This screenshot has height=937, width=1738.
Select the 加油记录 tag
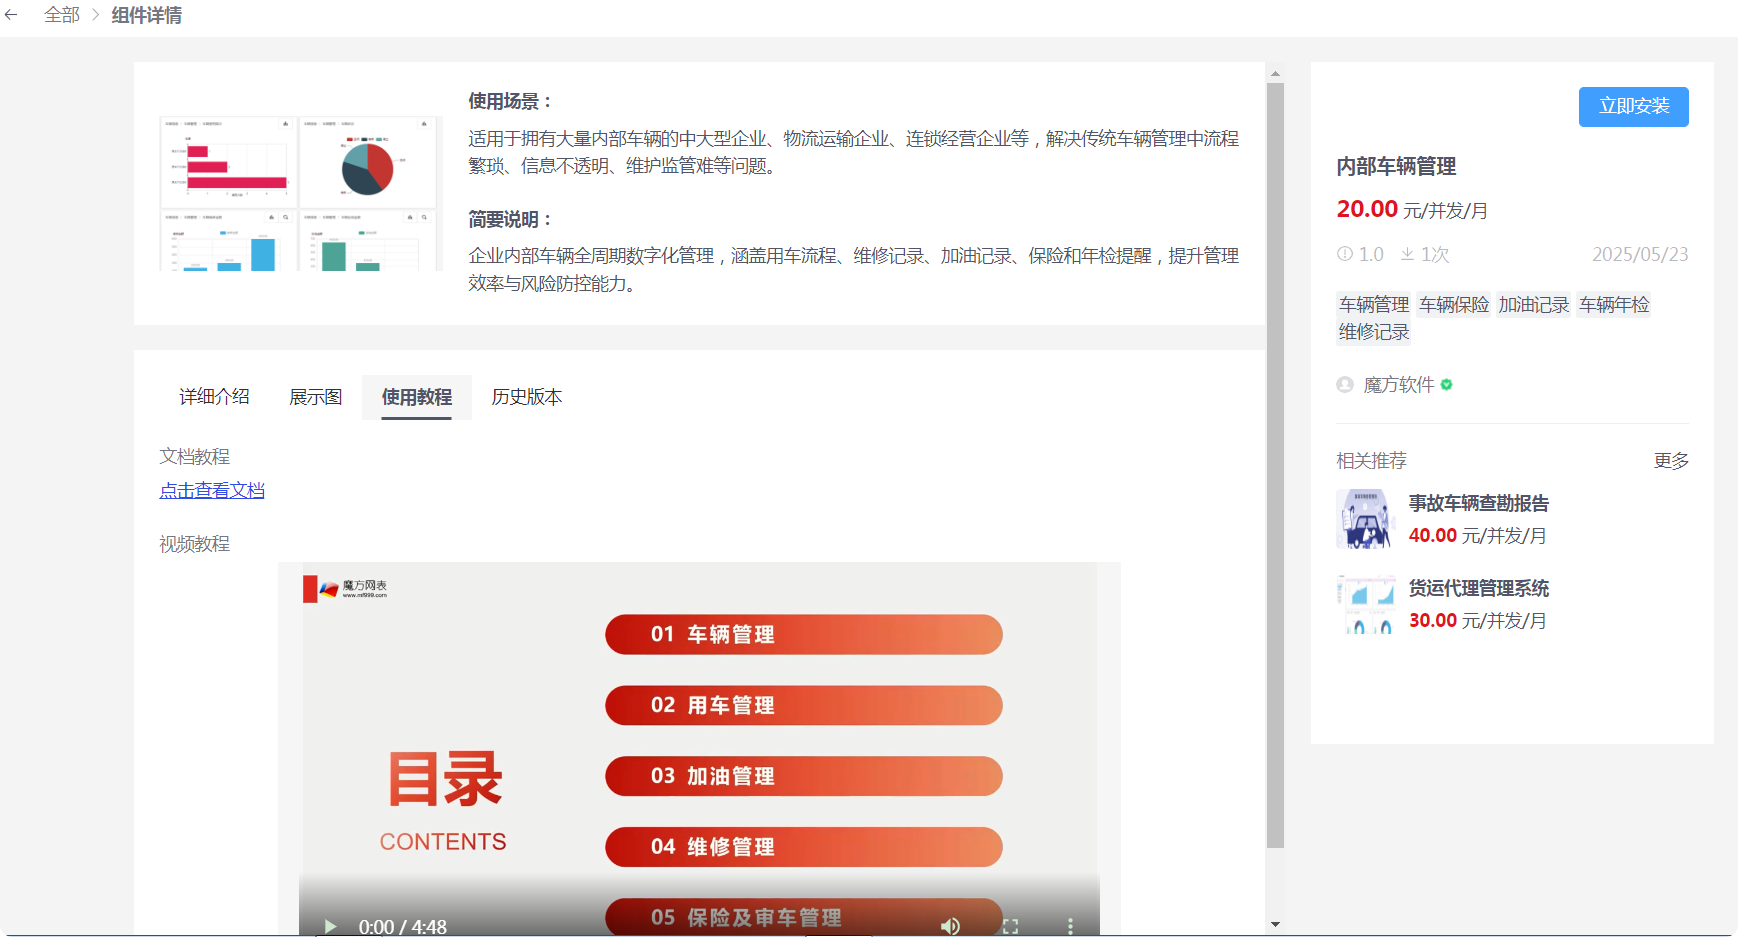(x=1534, y=304)
